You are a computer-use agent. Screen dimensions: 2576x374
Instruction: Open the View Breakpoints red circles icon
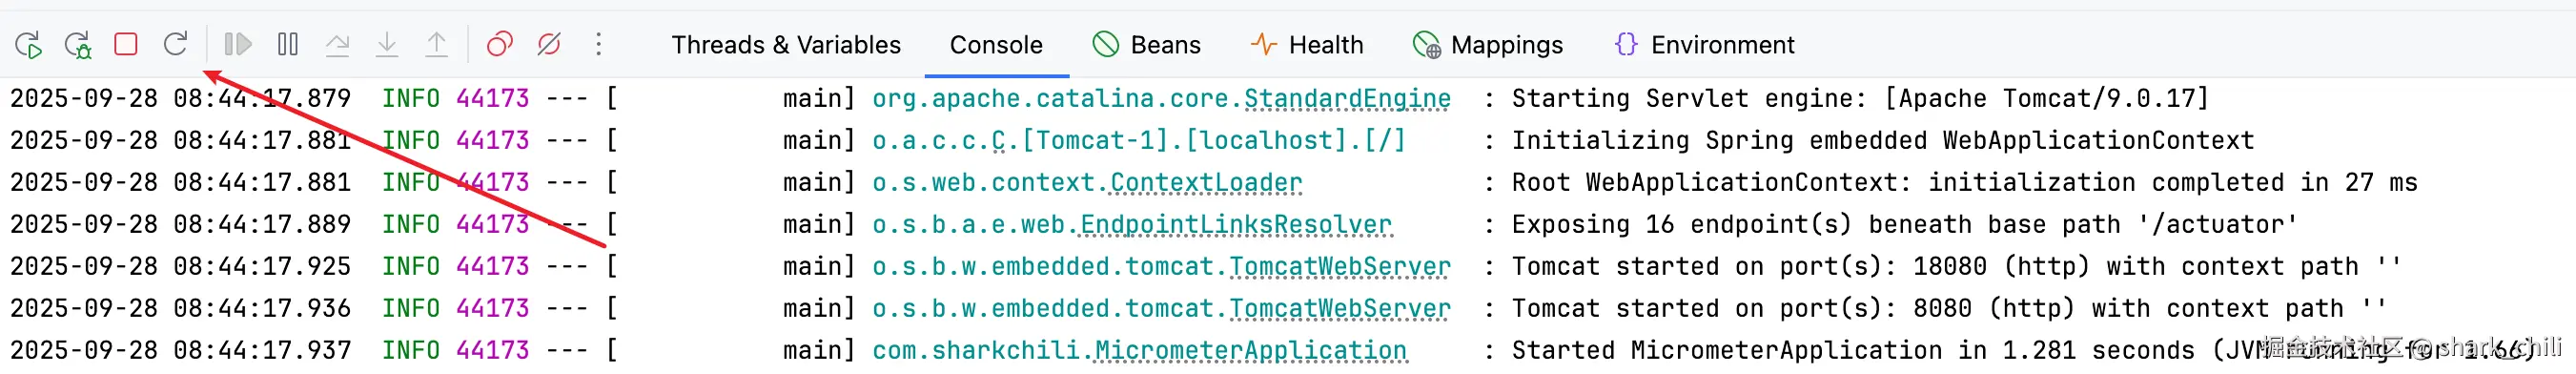click(x=499, y=44)
